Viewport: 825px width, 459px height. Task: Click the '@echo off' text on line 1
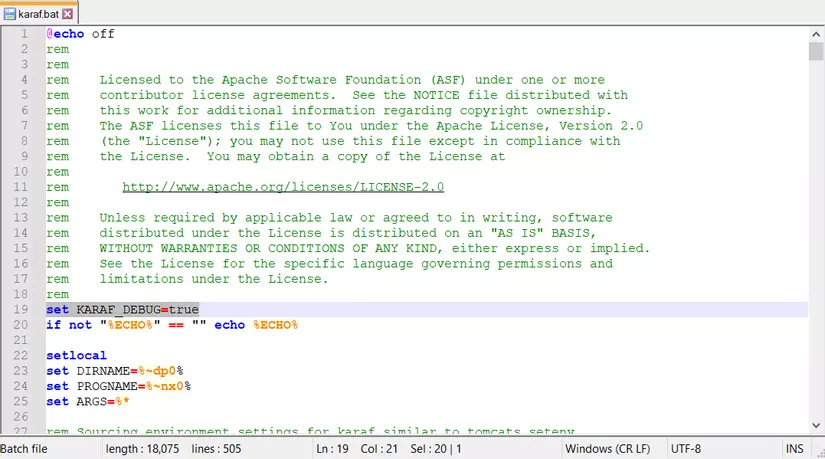pos(80,34)
